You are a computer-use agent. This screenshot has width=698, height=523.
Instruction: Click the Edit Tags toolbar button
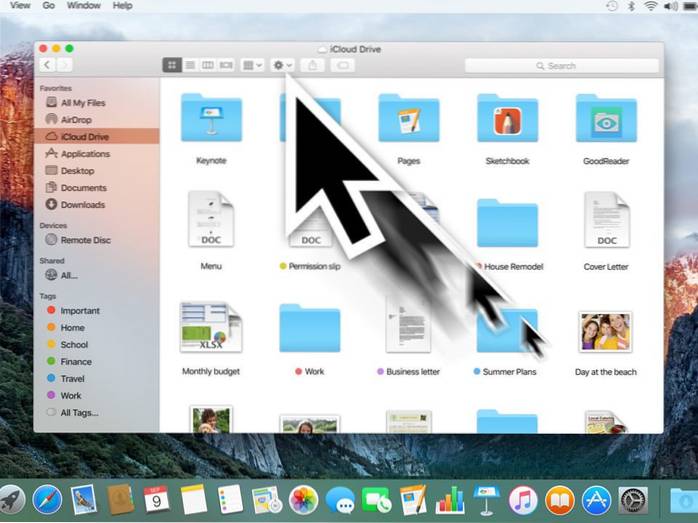[343, 65]
